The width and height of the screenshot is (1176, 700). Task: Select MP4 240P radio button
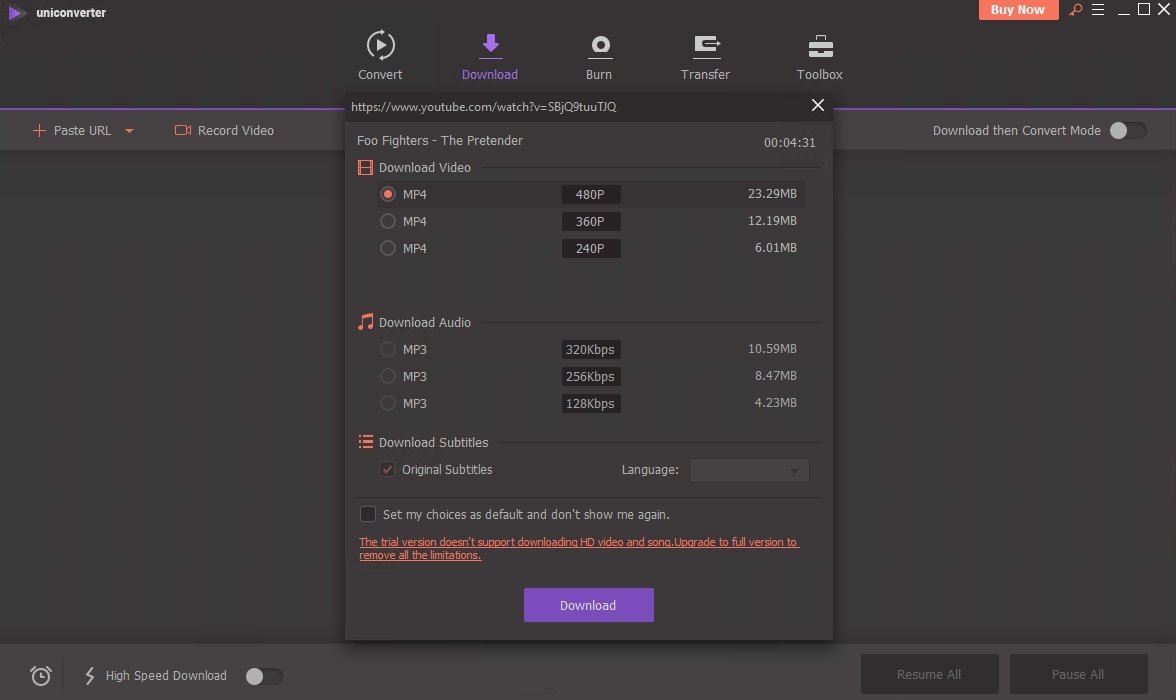[388, 248]
